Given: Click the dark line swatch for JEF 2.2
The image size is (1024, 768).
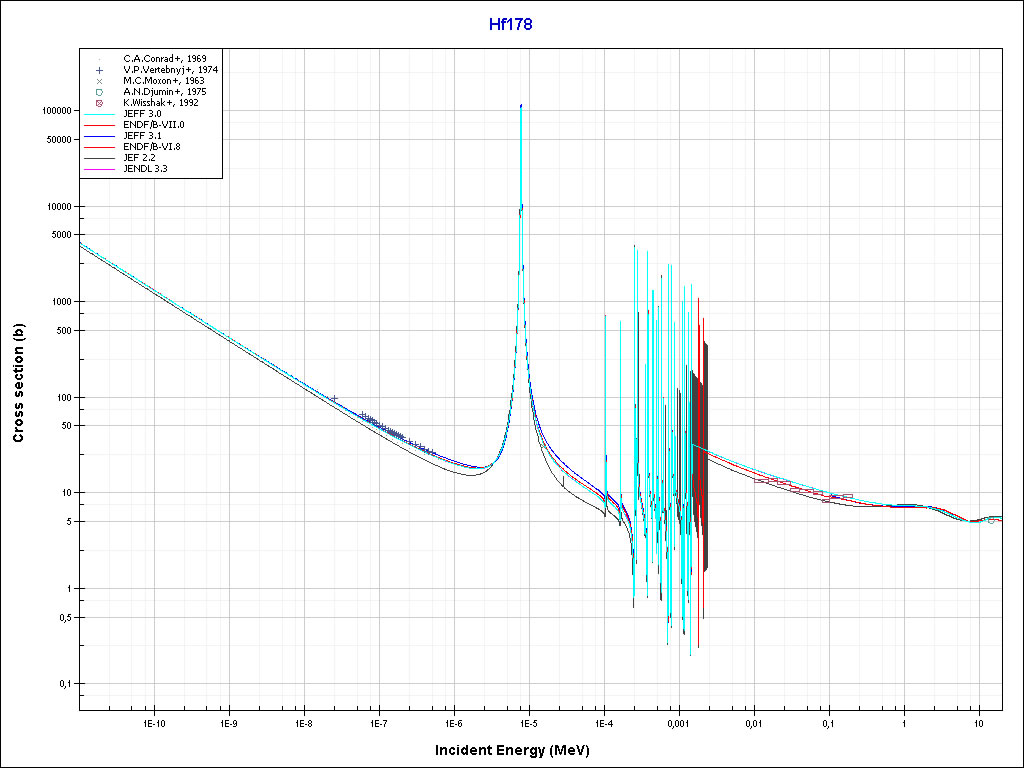Looking at the screenshot, I should 100,158.
